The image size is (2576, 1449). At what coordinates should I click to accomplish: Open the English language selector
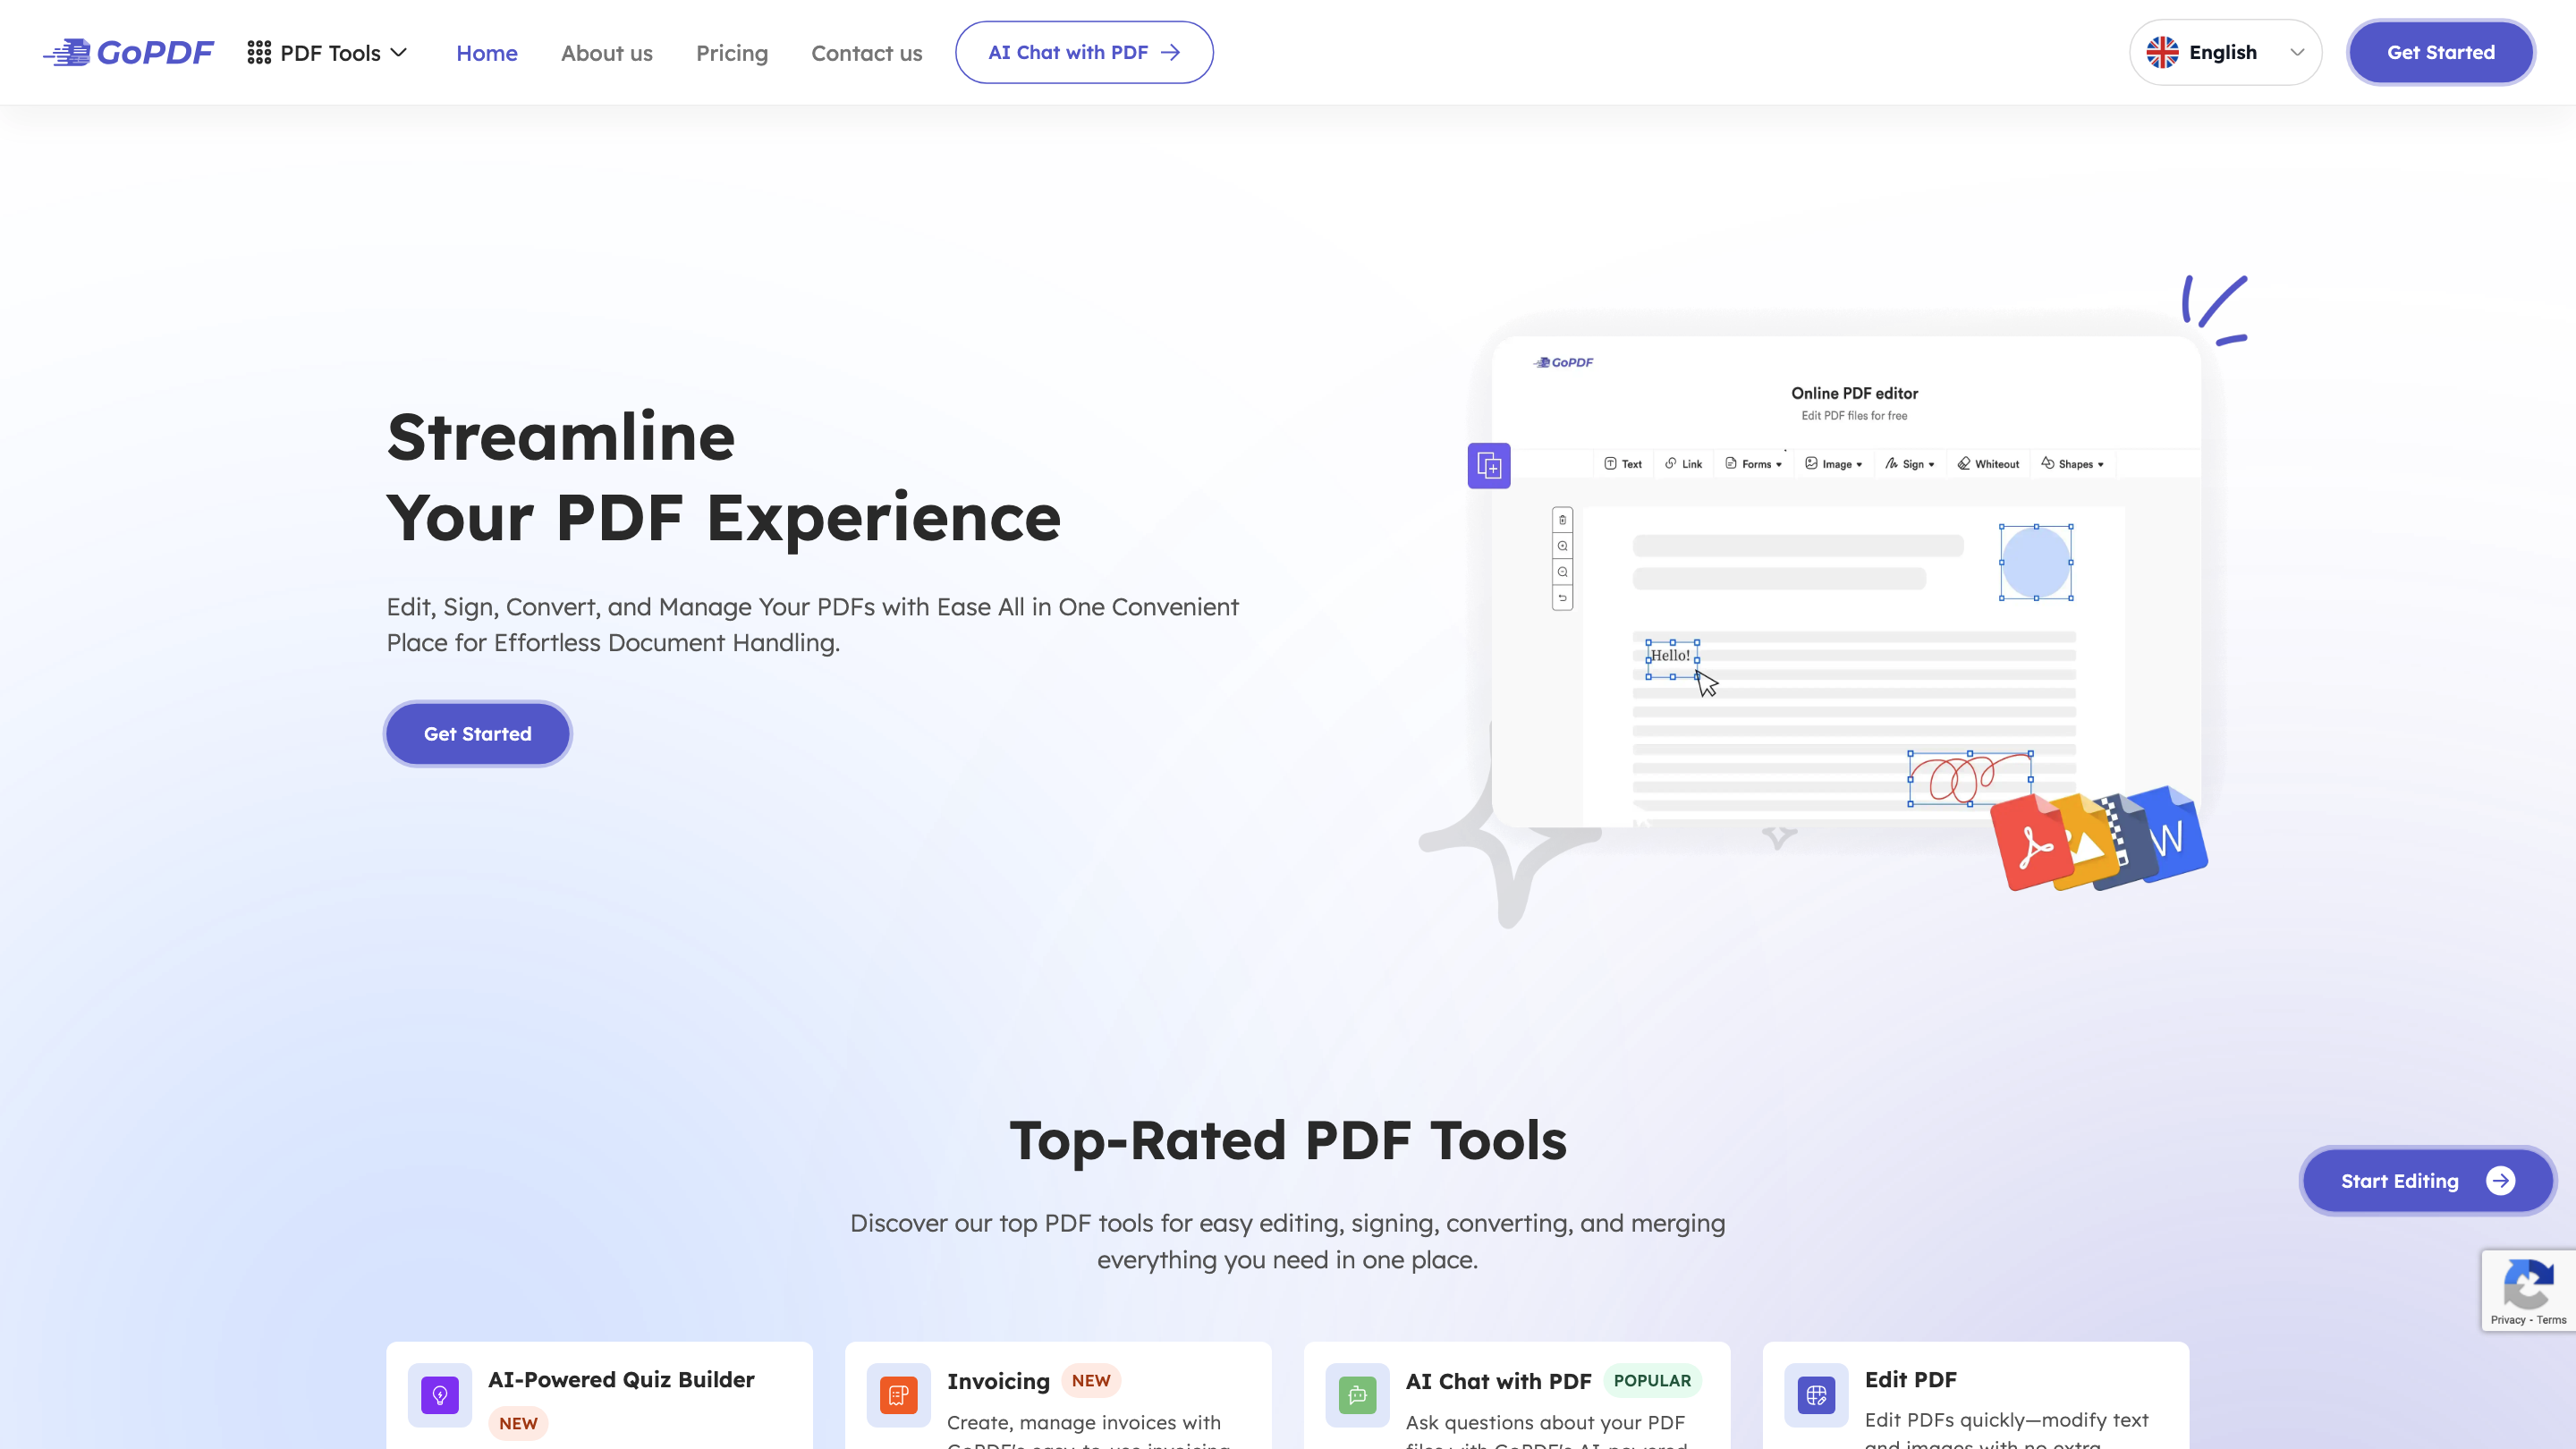(x=2225, y=52)
